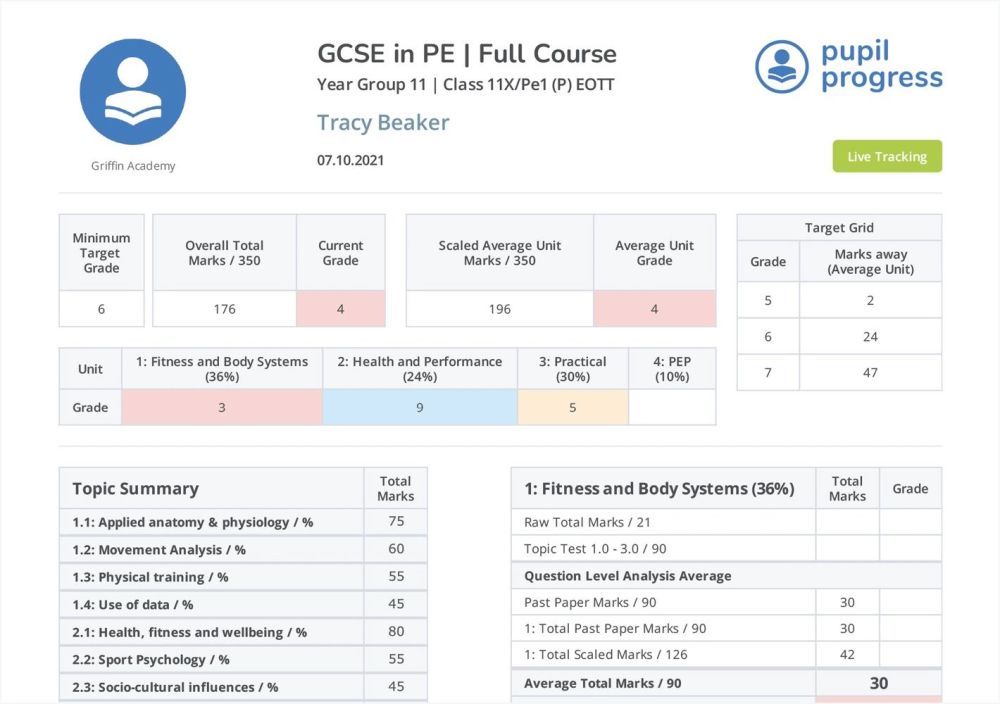1000x704 pixels.
Task: Click the Minimum Target Grade value 6
Action: 101,309
